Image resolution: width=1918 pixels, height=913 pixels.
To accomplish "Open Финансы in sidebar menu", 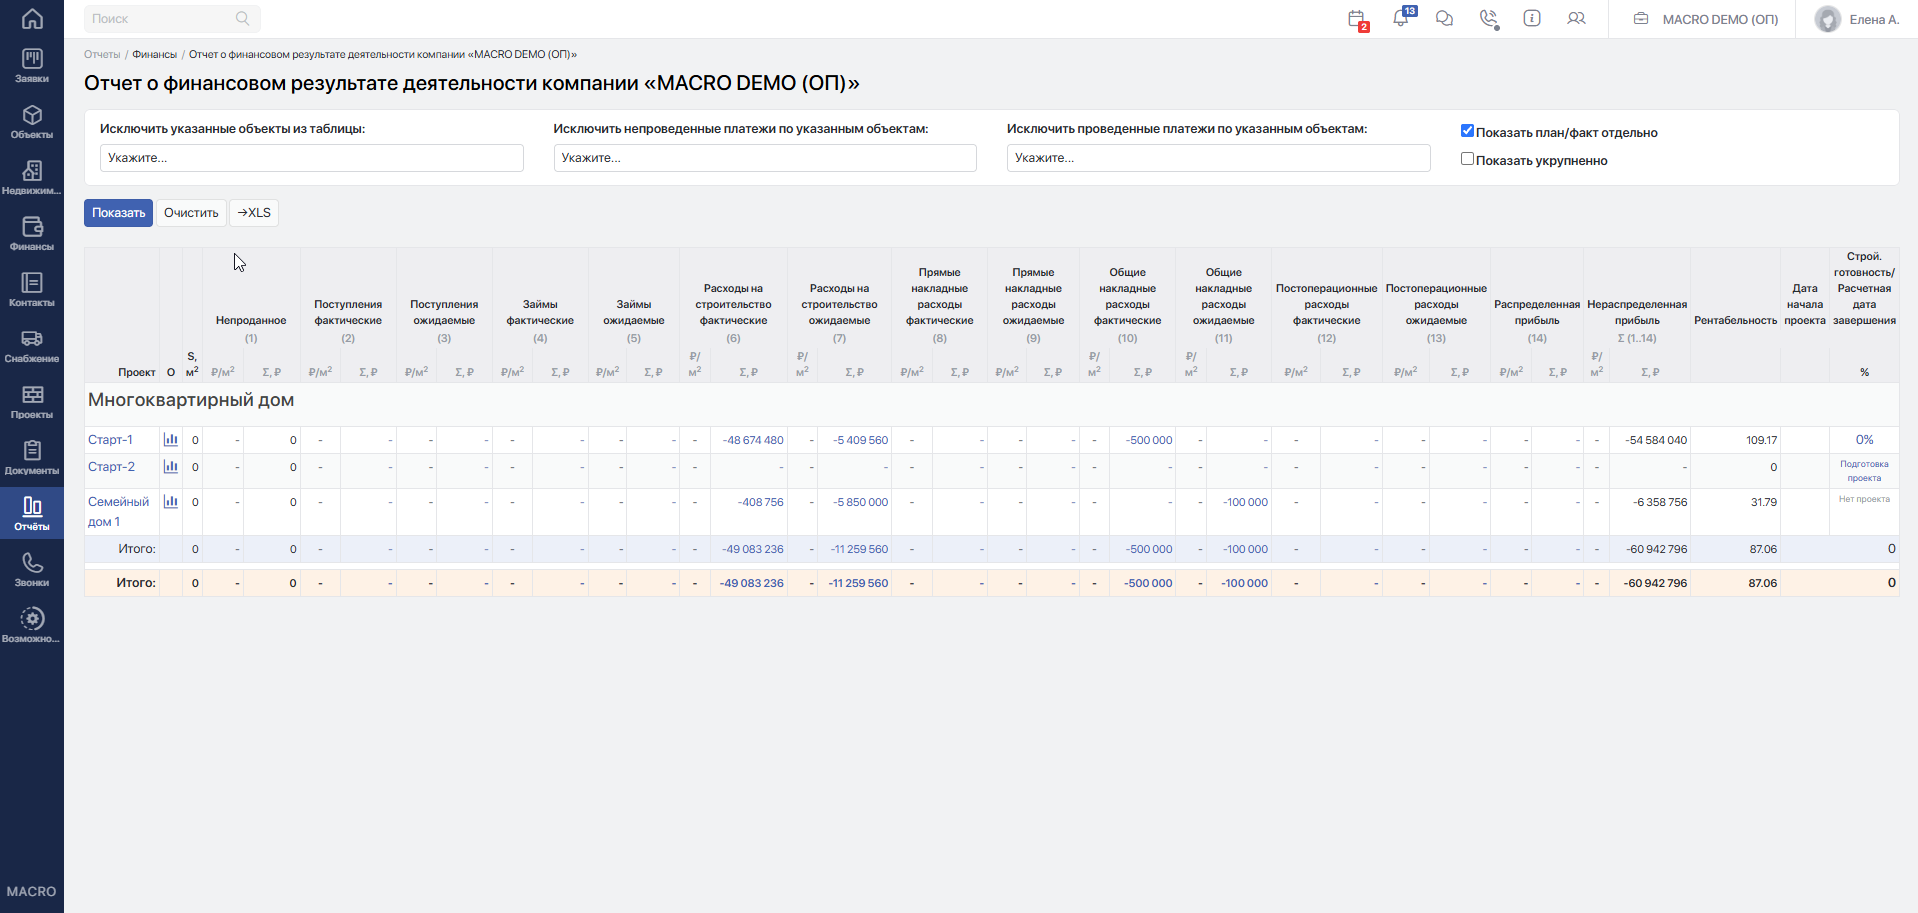I will pyautogui.click(x=32, y=234).
